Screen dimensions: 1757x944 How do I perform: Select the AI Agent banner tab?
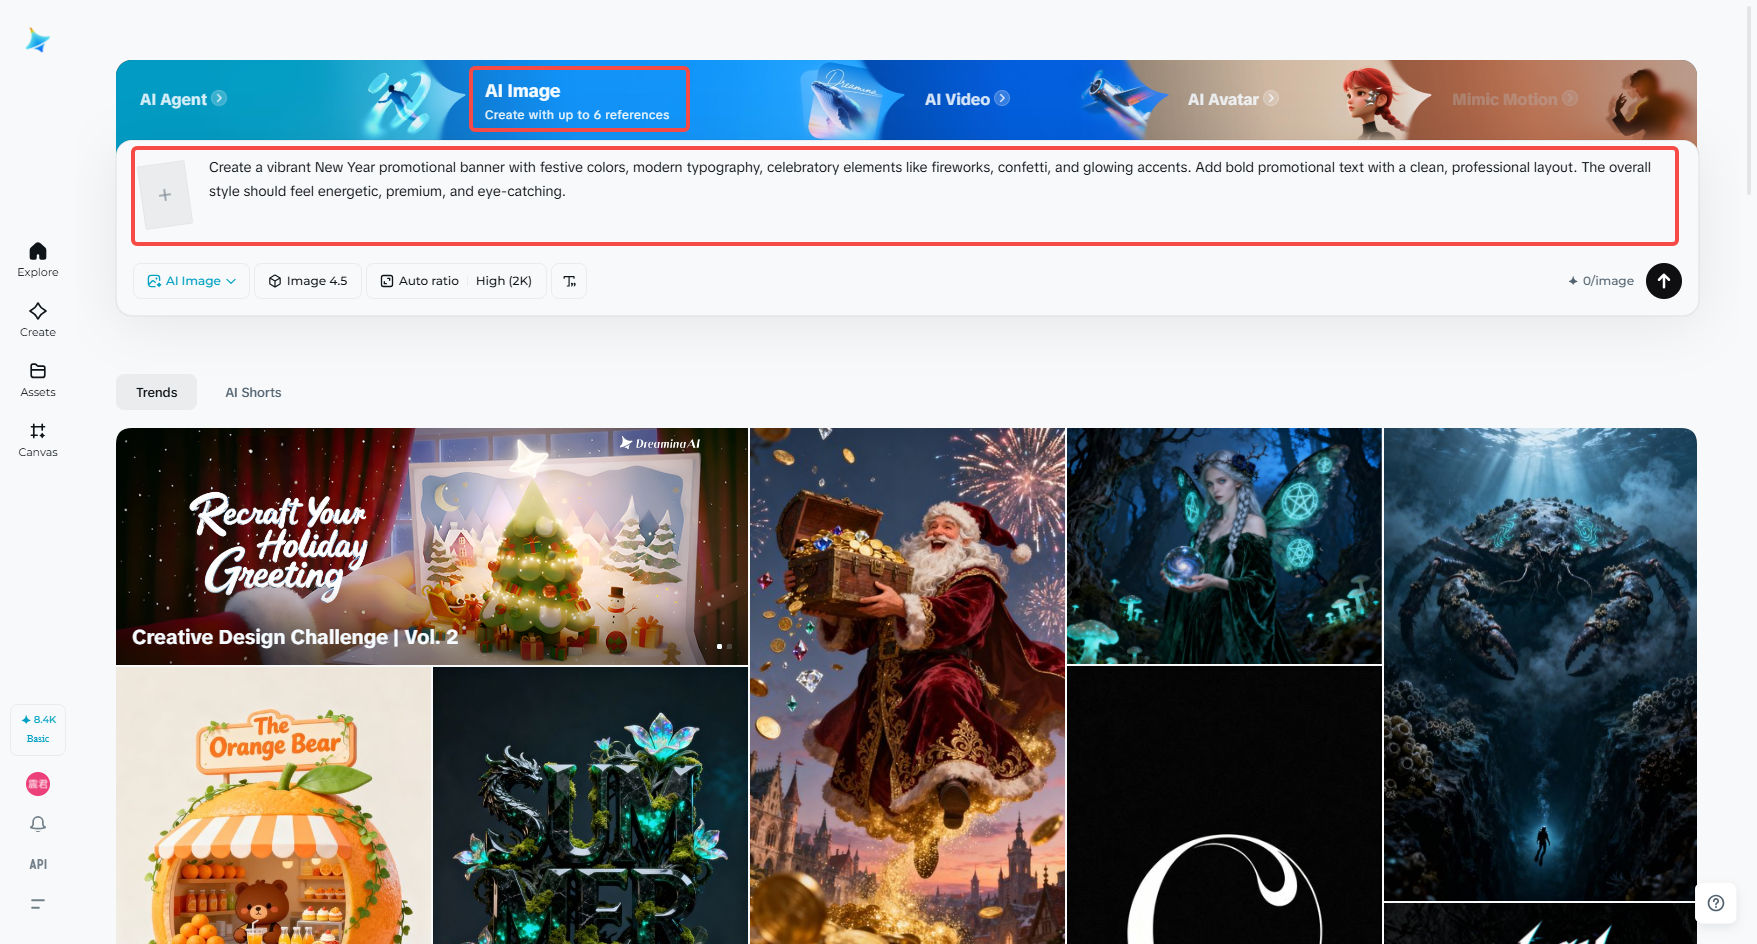coord(183,99)
